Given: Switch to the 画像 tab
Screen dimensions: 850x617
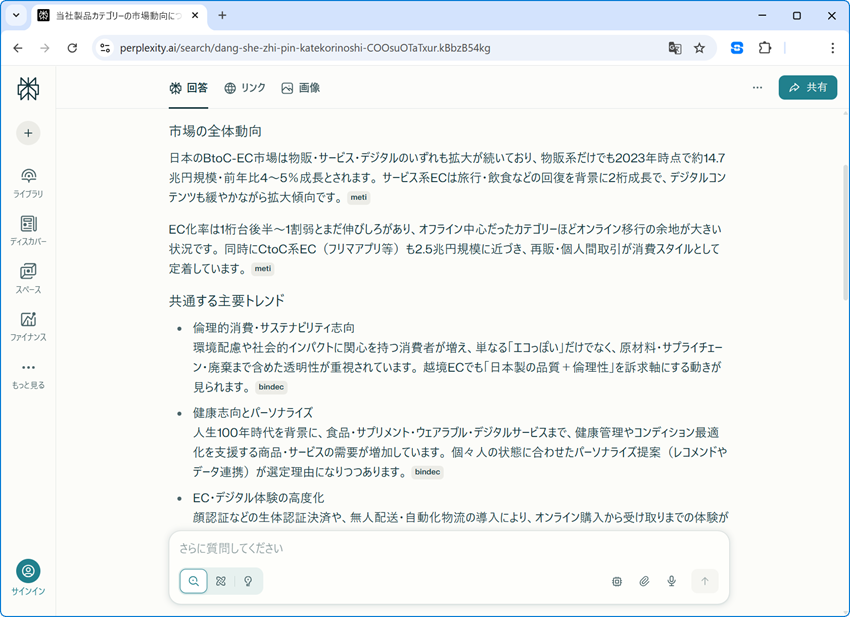Looking at the screenshot, I should click(x=301, y=88).
